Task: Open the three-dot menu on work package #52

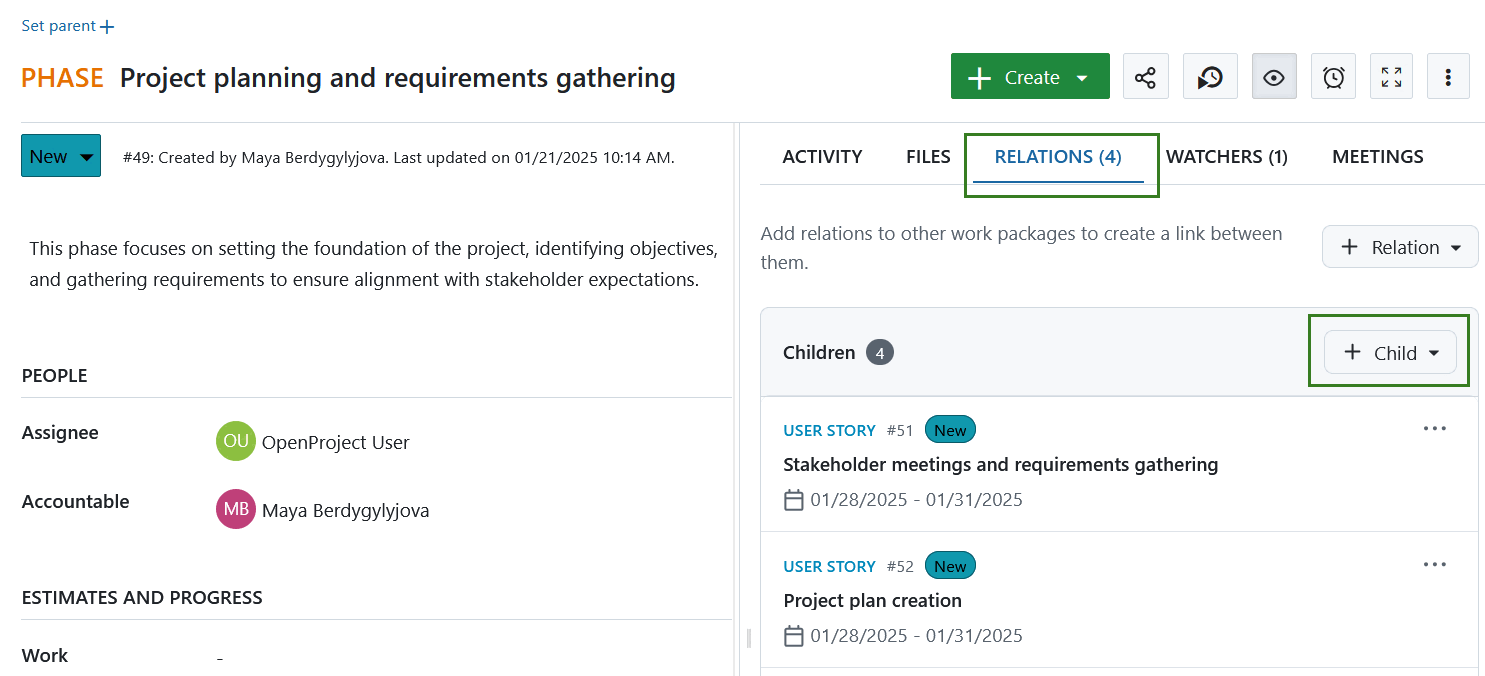Action: point(1435,564)
